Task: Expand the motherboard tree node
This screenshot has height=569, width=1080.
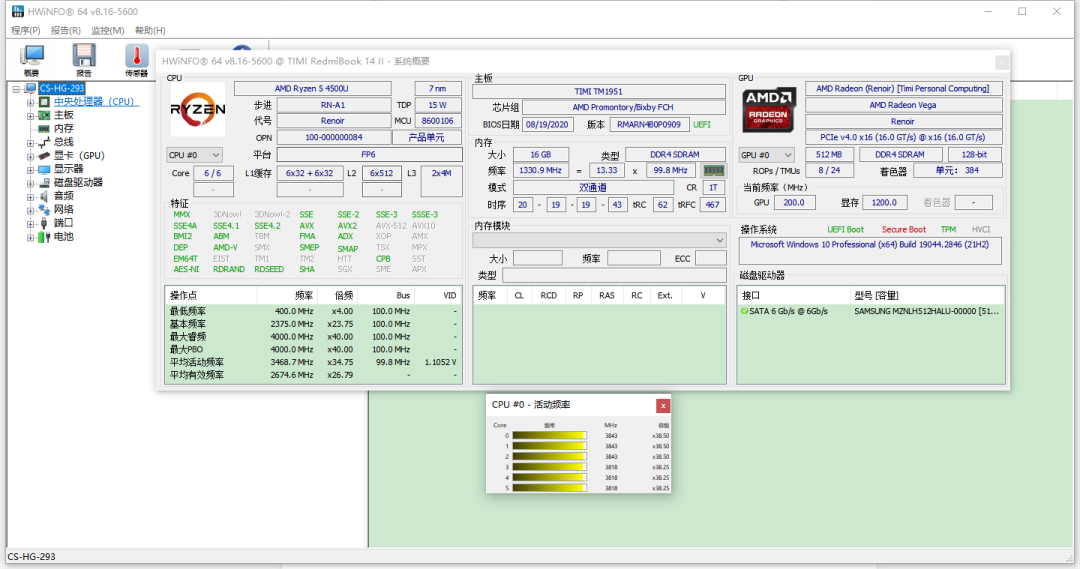Action: tap(30, 116)
